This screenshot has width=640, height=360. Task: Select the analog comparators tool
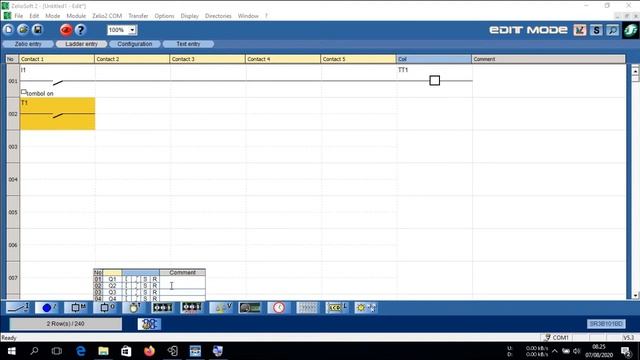(x=250, y=308)
